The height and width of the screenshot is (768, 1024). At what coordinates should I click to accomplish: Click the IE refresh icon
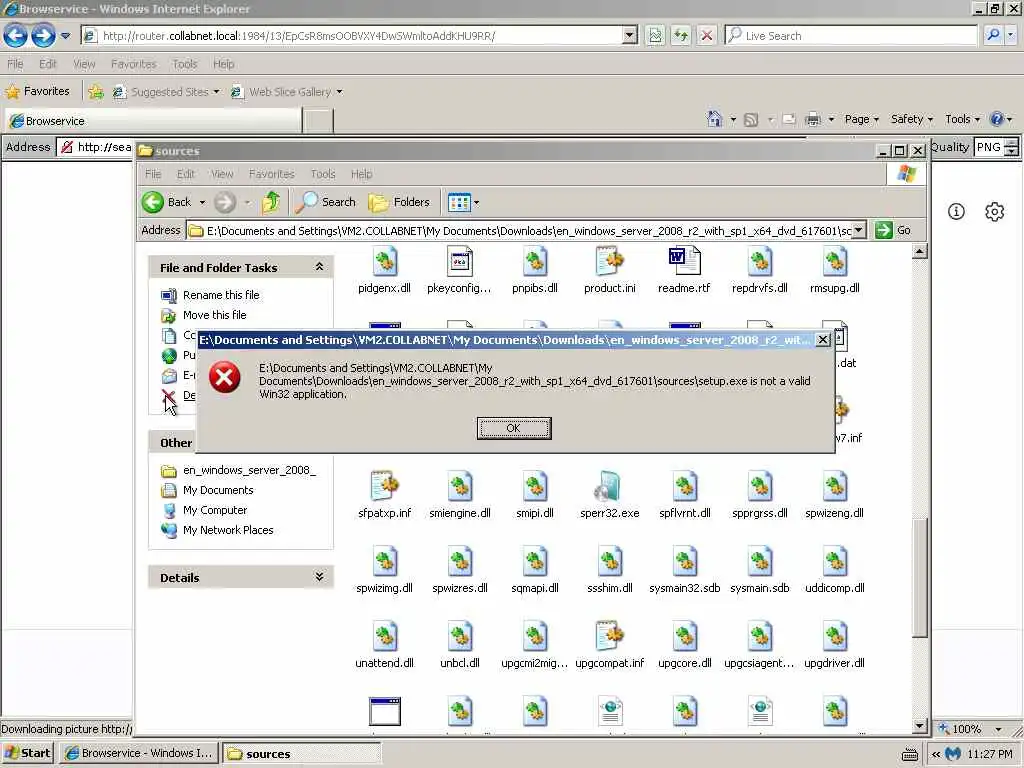click(x=680, y=35)
